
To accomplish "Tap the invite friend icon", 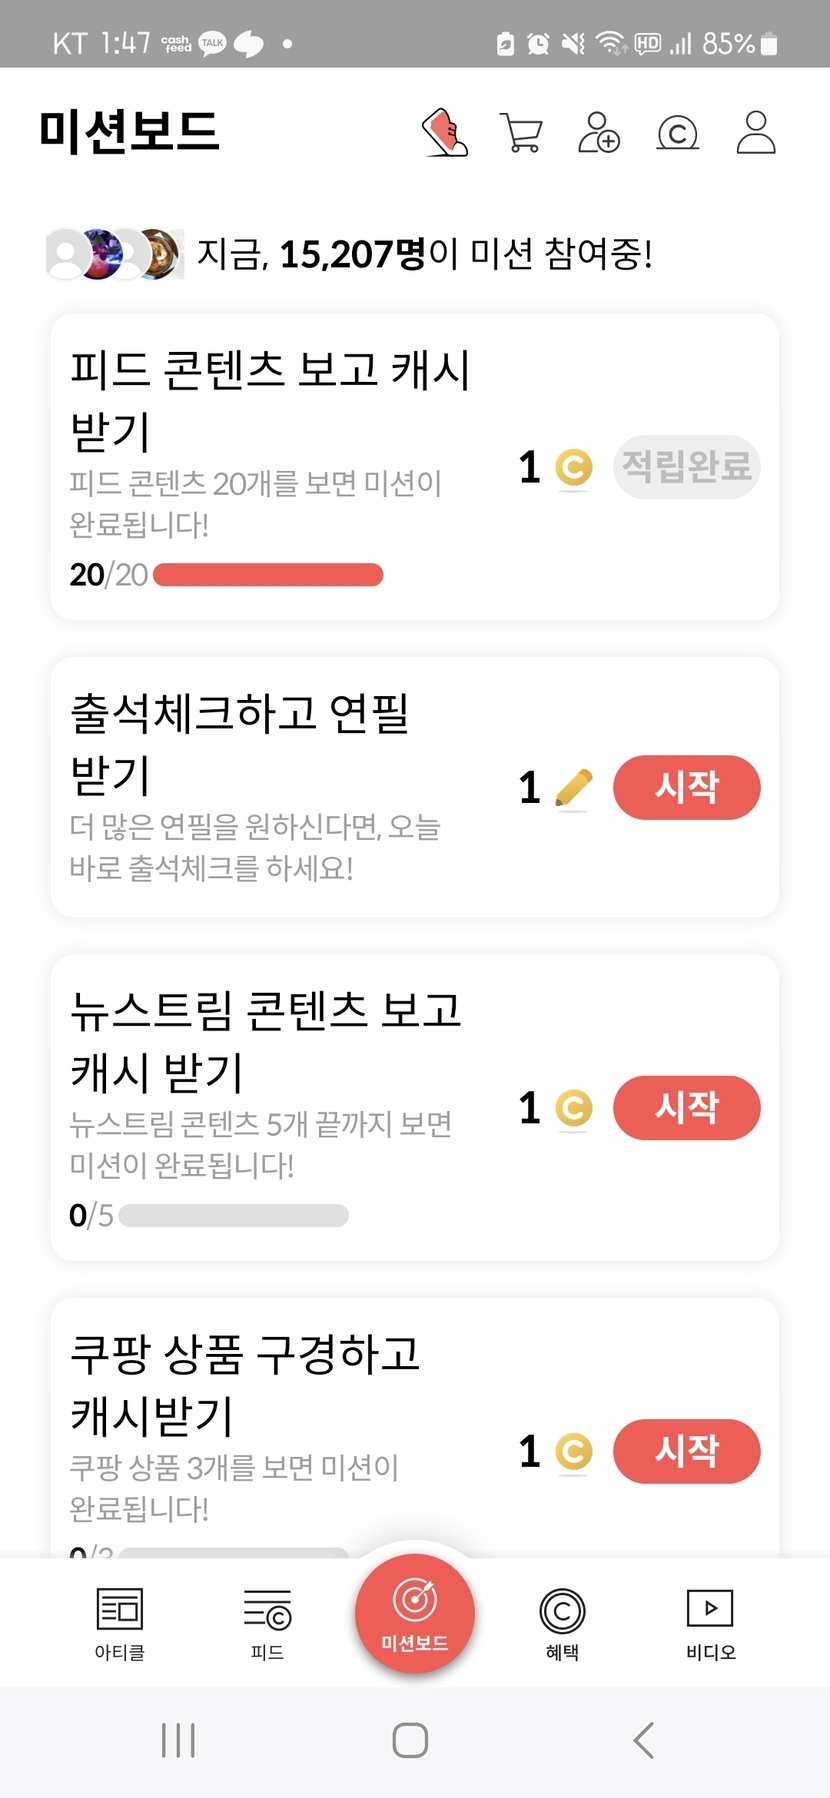I will [x=598, y=133].
